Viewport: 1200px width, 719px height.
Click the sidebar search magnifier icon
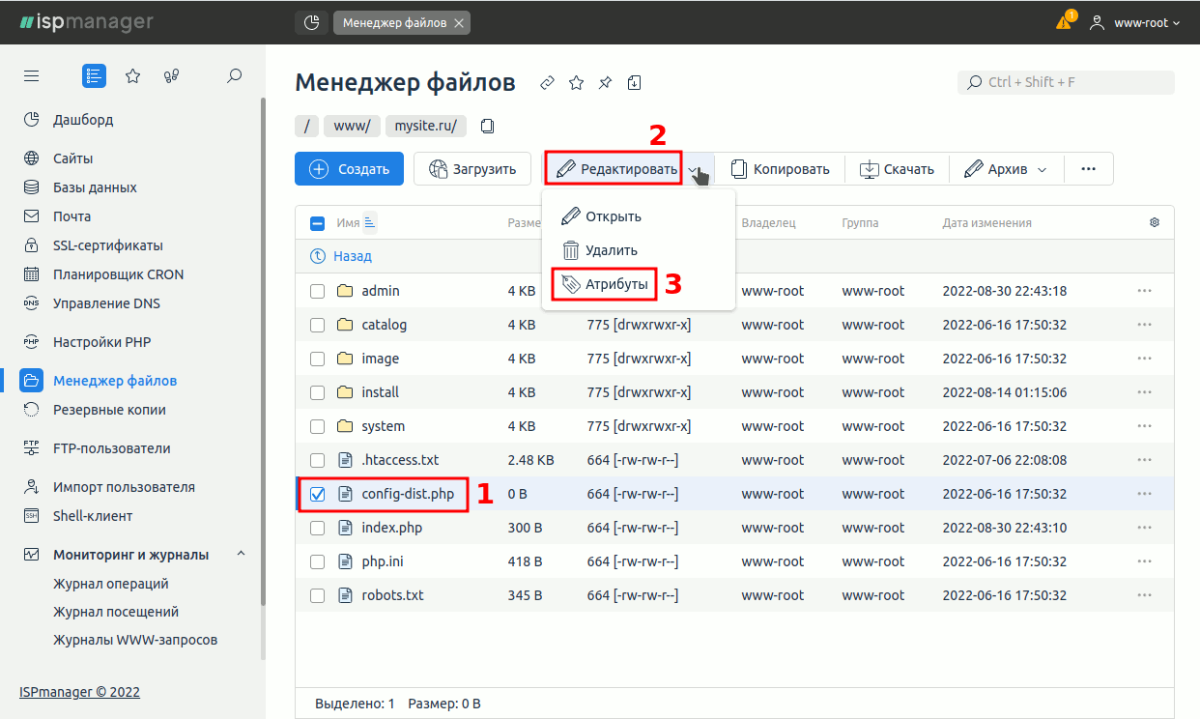[x=234, y=76]
